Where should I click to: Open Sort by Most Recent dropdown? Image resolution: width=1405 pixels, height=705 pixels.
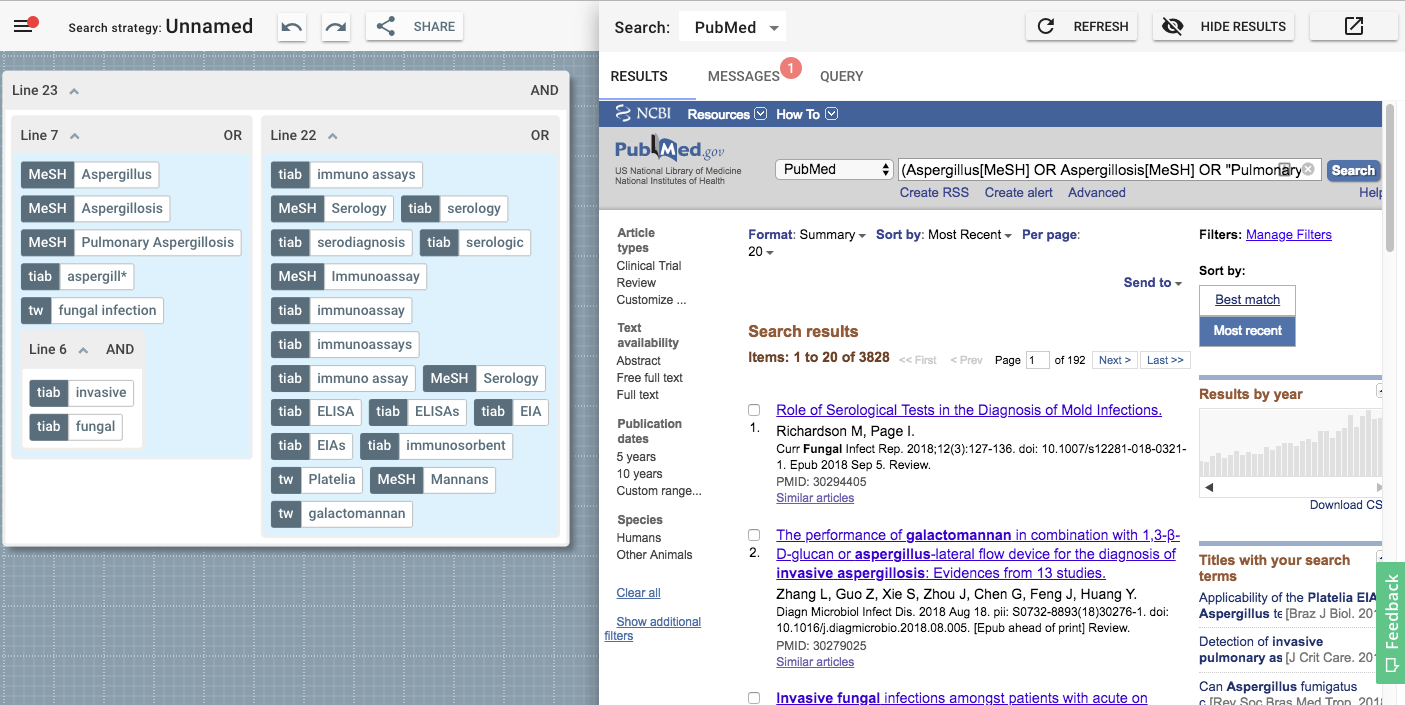(944, 235)
